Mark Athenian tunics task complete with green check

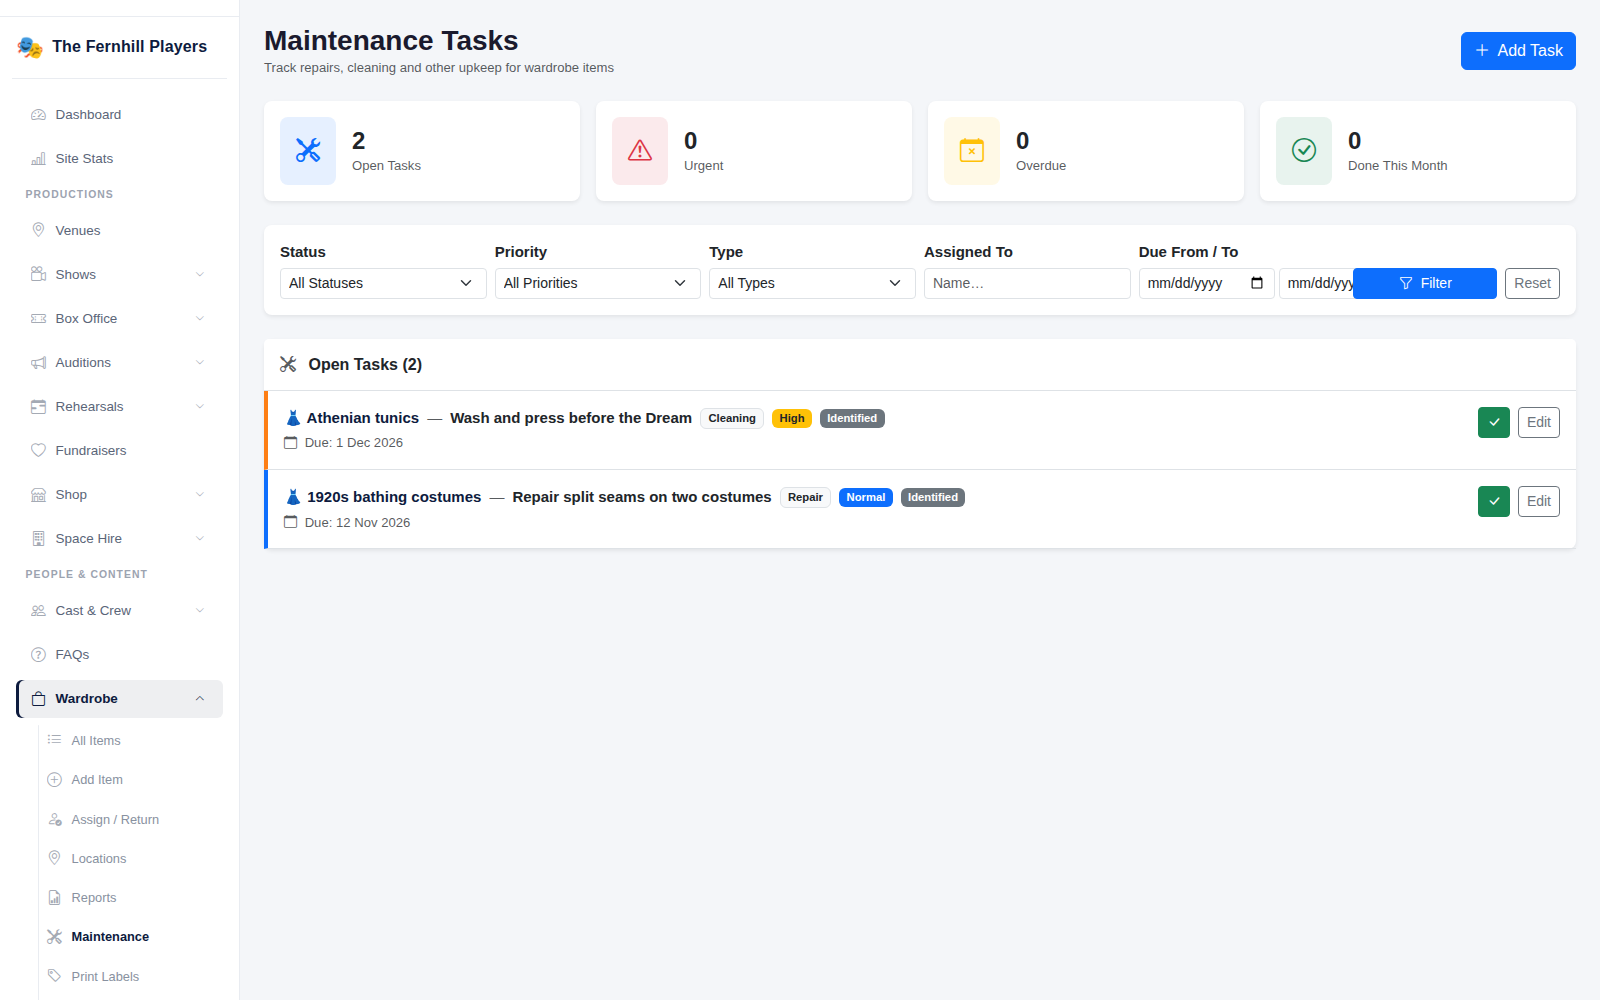point(1494,423)
